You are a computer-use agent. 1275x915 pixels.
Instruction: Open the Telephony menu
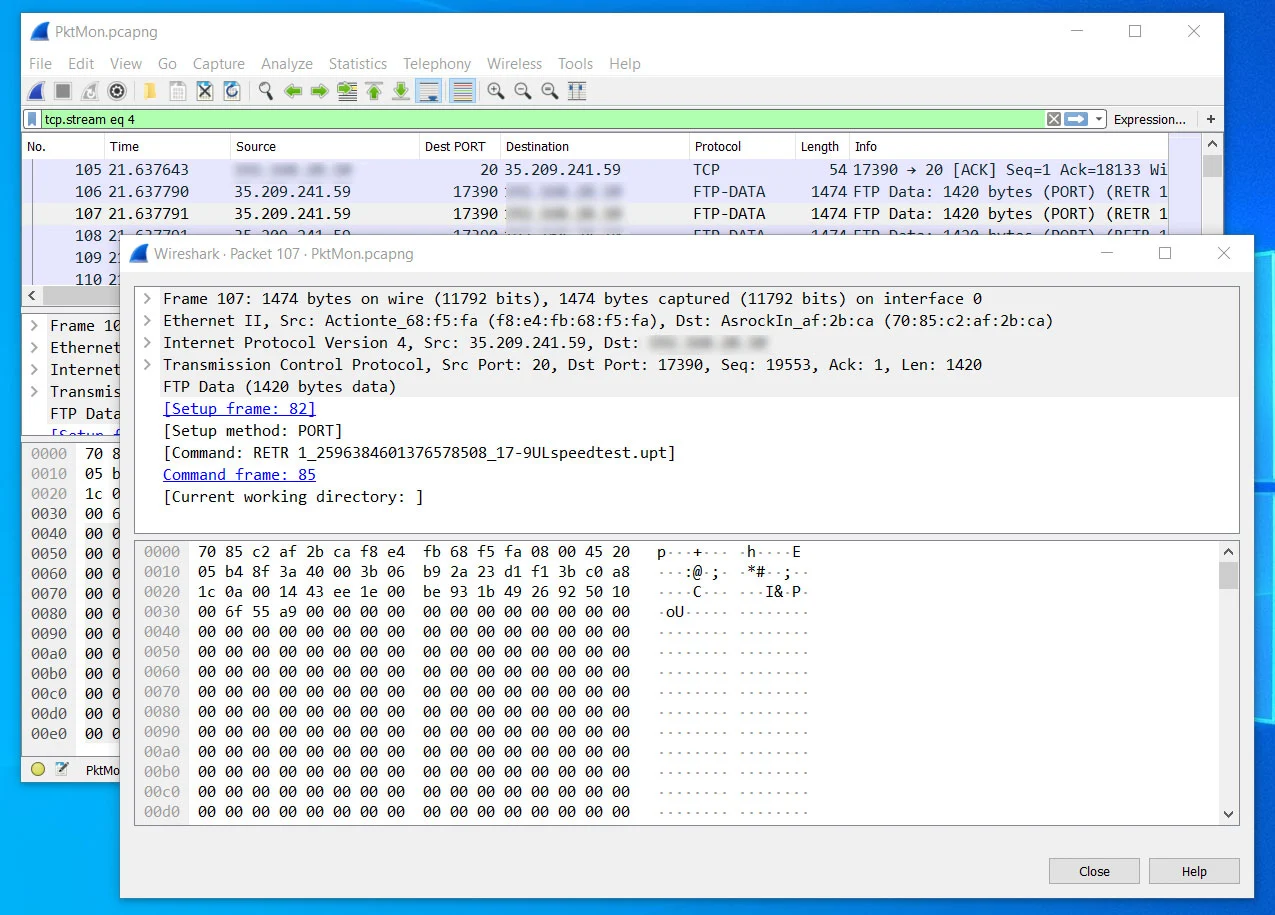(437, 64)
